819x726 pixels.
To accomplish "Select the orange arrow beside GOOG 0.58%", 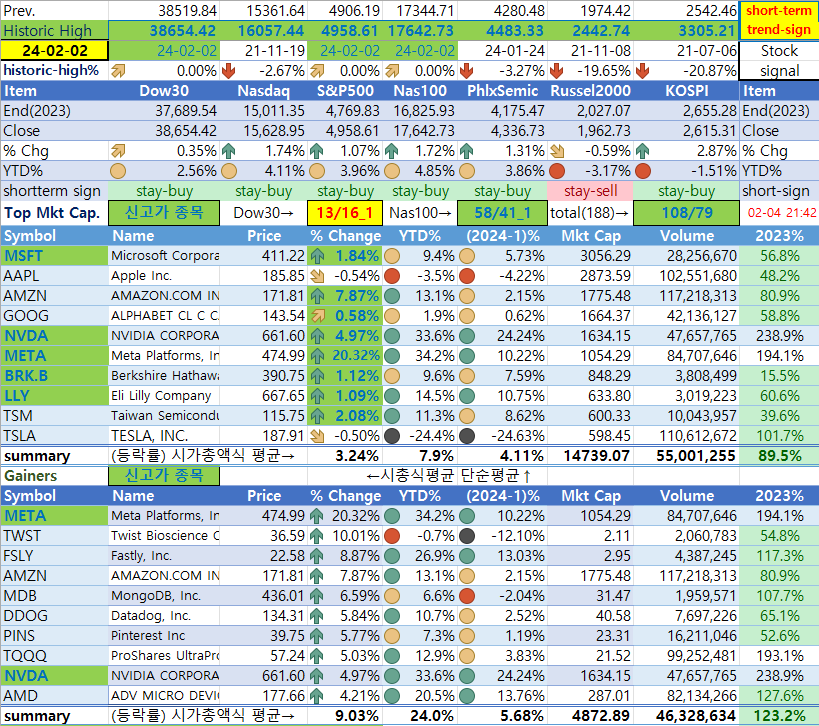I will pyautogui.click(x=317, y=316).
